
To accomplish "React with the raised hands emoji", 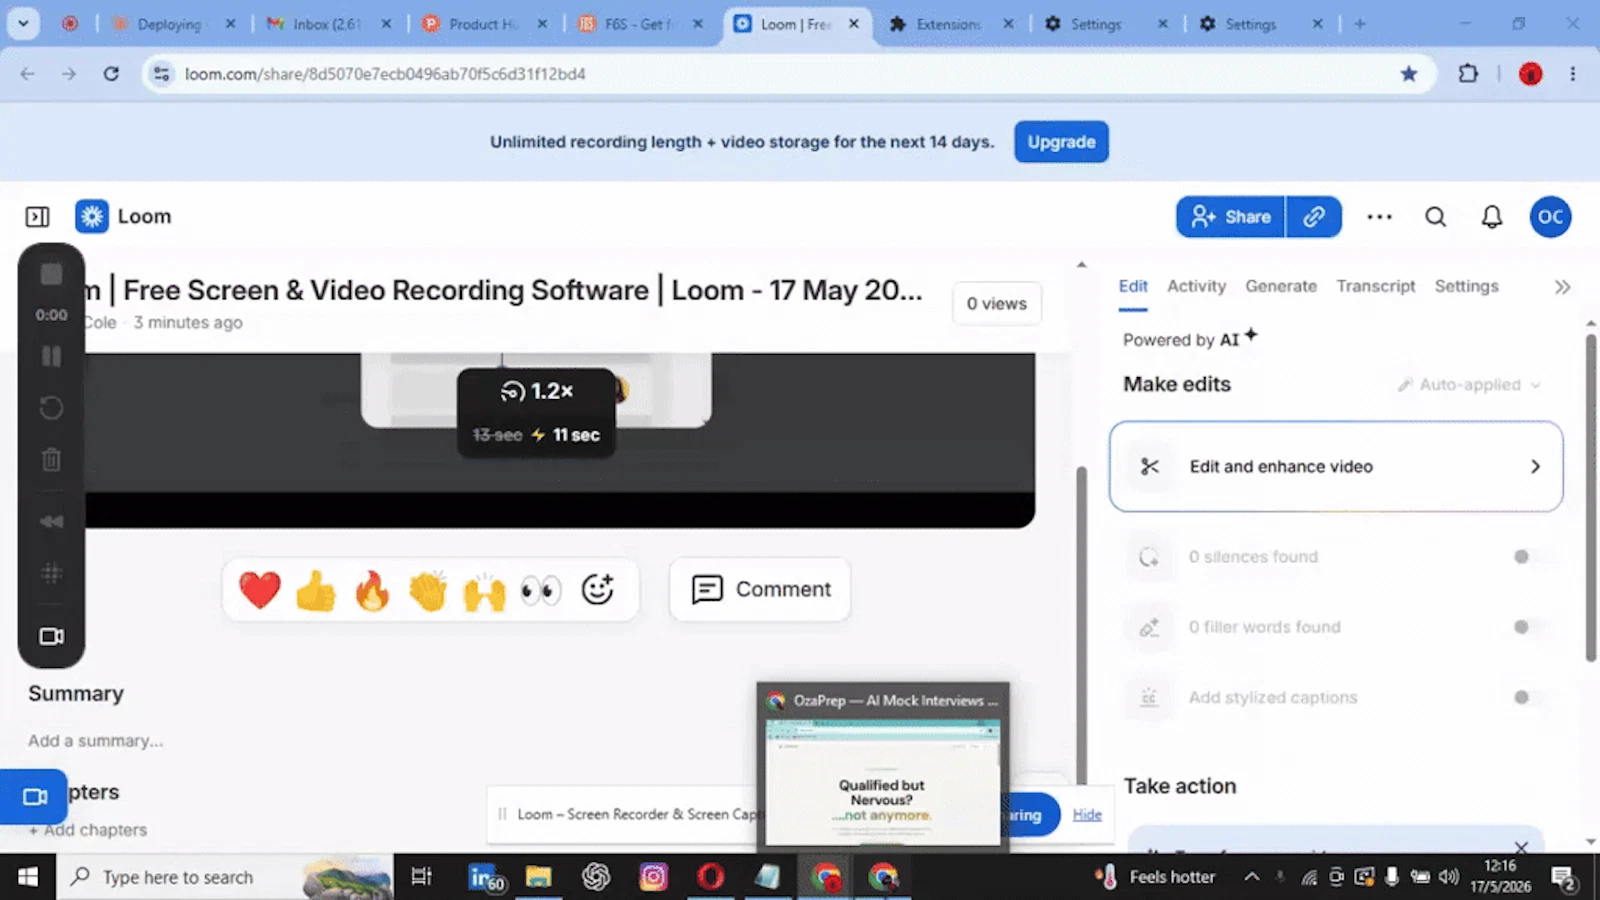I will (484, 591).
